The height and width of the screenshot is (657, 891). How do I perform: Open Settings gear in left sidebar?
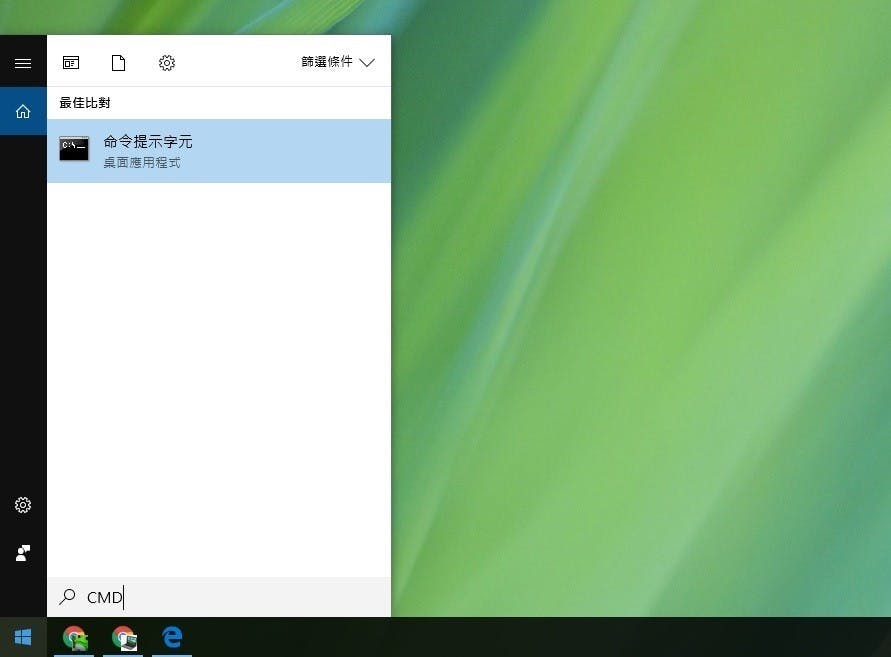(x=23, y=505)
